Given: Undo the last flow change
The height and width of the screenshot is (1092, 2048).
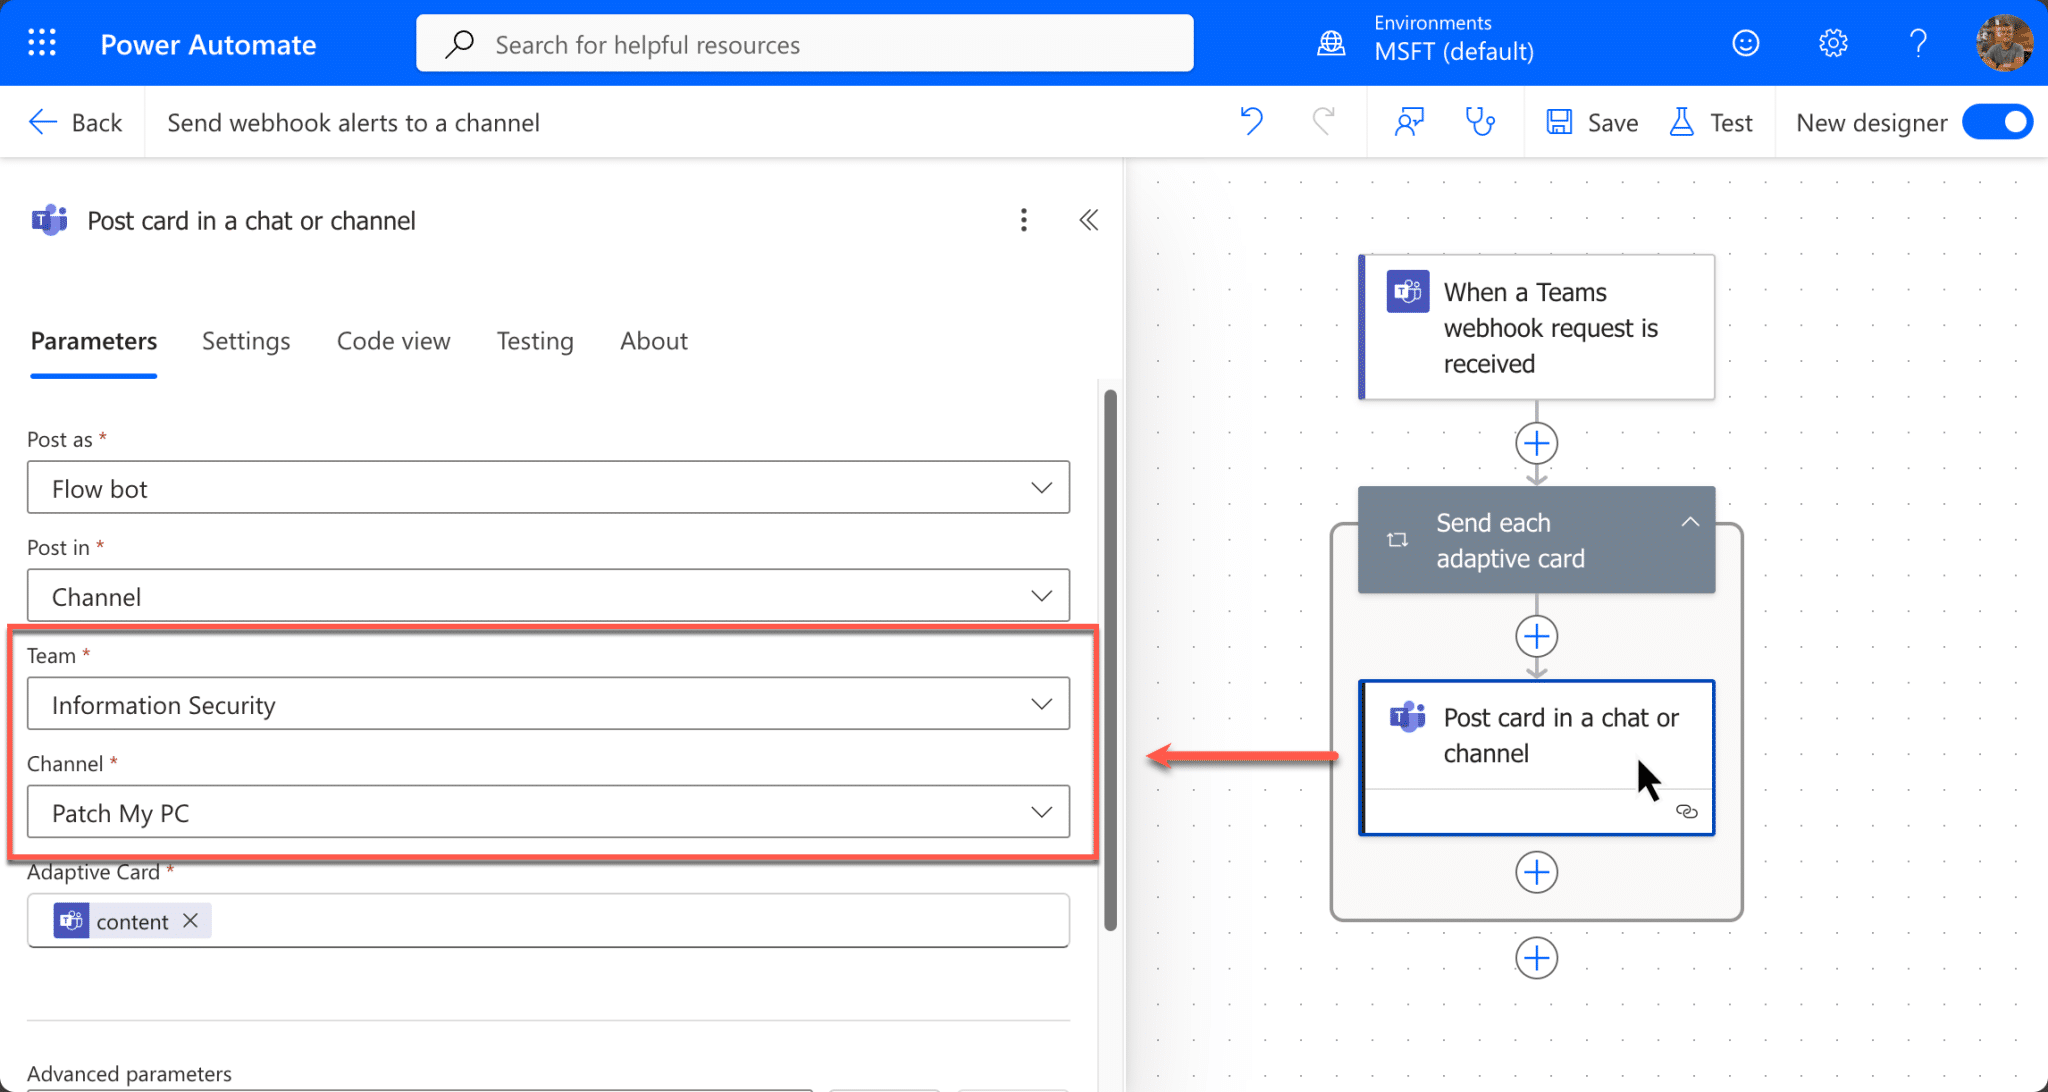Looking at the screenshot, I should (1251, 121).
